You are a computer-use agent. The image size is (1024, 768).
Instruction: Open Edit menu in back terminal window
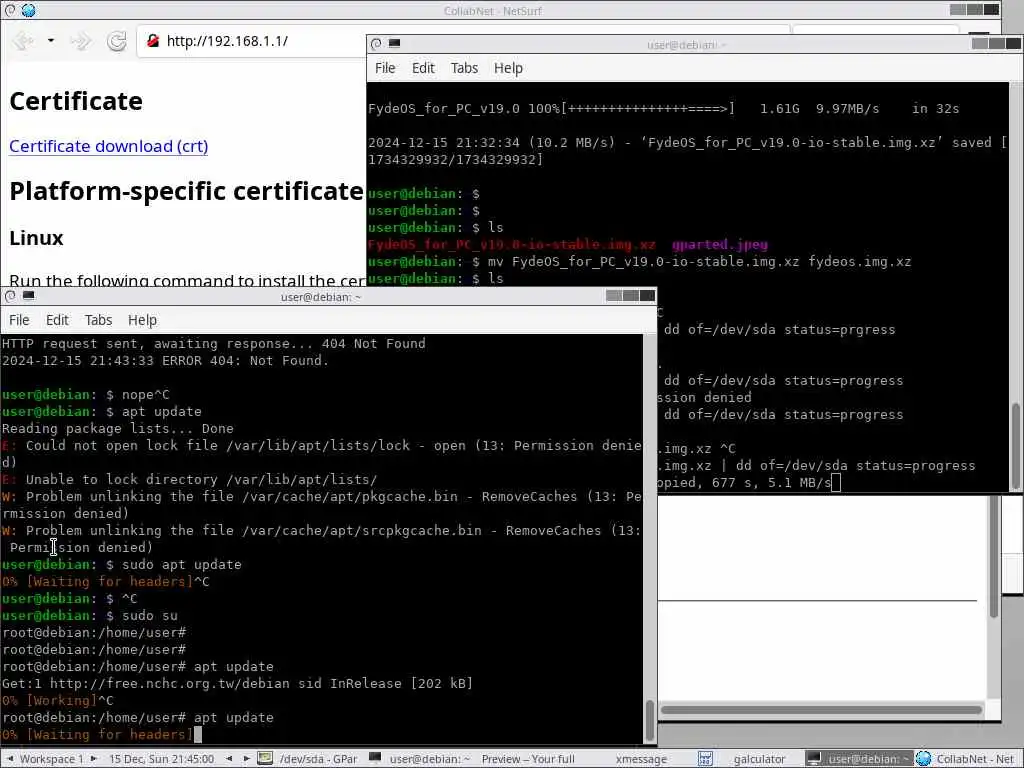(x=423, y=68)
